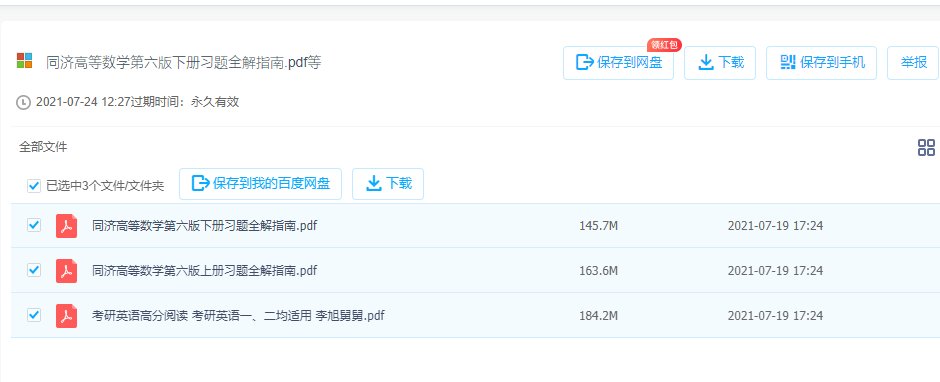Click the 145.7M file size cell

[598, 226]
